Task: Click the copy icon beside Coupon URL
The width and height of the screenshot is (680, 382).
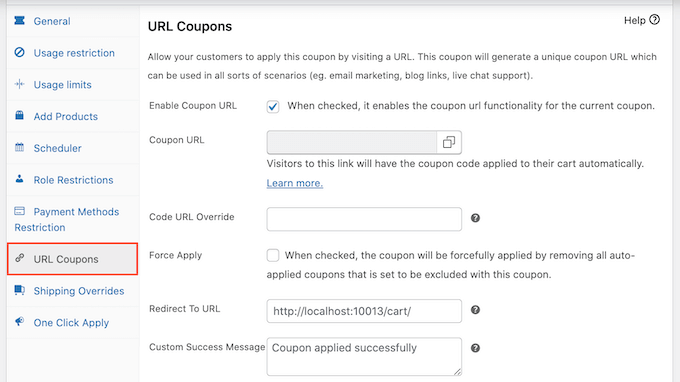Action: (x=449, y=142)
